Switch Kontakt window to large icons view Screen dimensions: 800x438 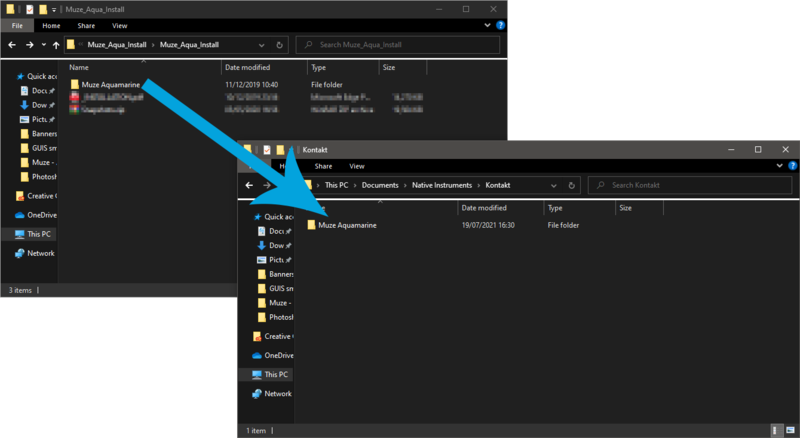pyautogui.click(x=790, y=430)
